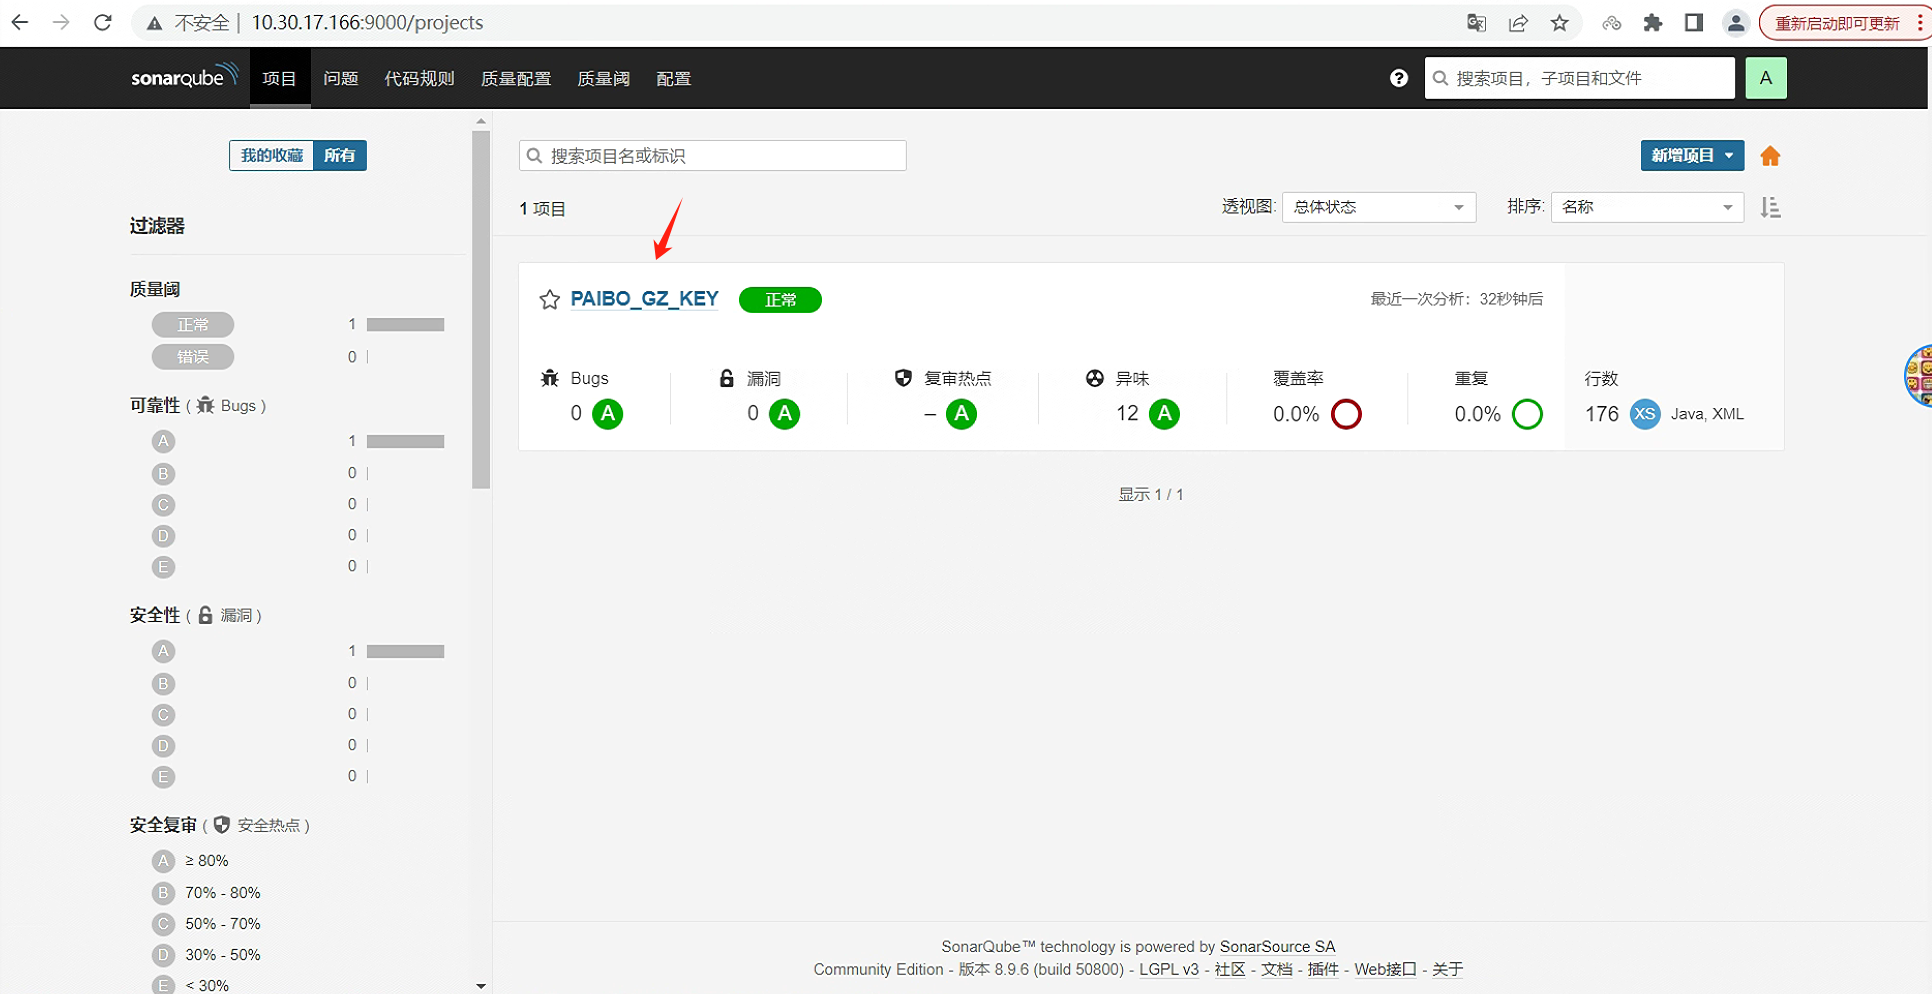Open the user avatar A menu
The height and width of the screenshot is (994, 1932).
1766,78
